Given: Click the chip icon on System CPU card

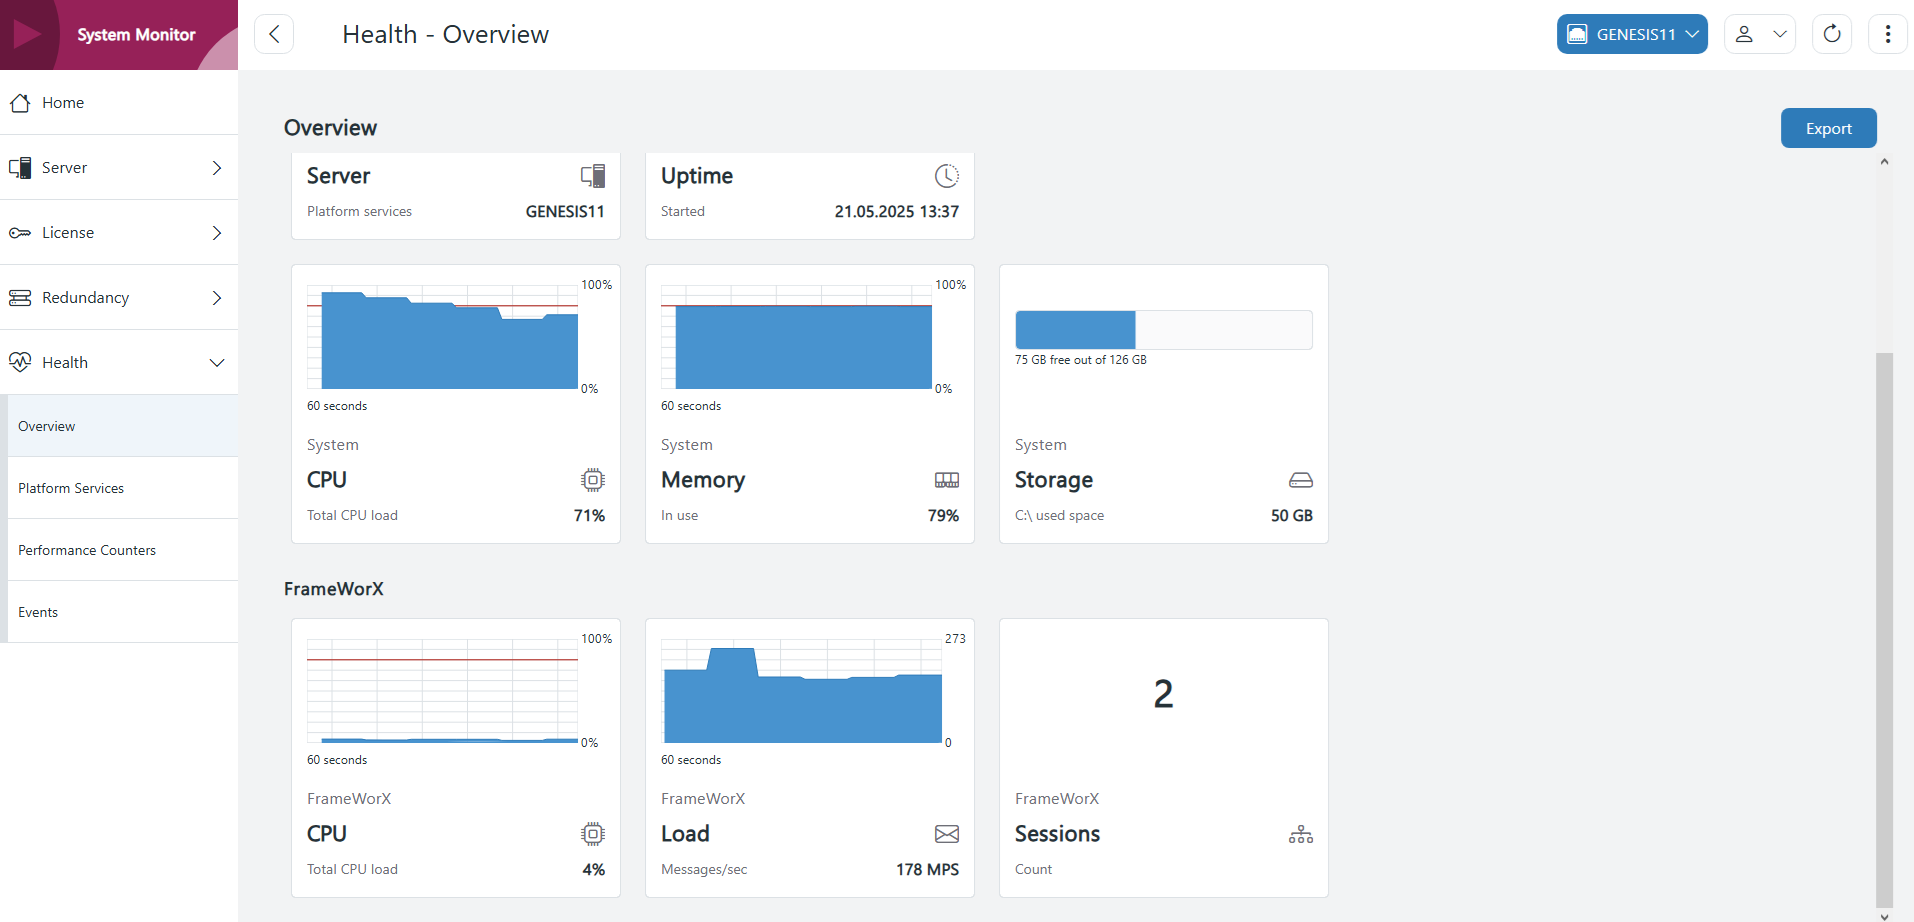Looking at the screenshot, I should [593, 480].
